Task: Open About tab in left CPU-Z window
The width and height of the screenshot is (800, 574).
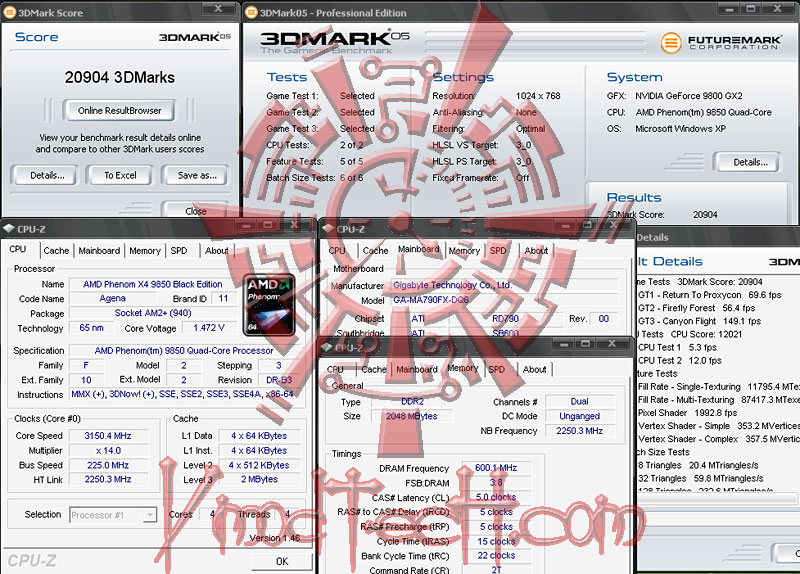Action: coord(216,251)
